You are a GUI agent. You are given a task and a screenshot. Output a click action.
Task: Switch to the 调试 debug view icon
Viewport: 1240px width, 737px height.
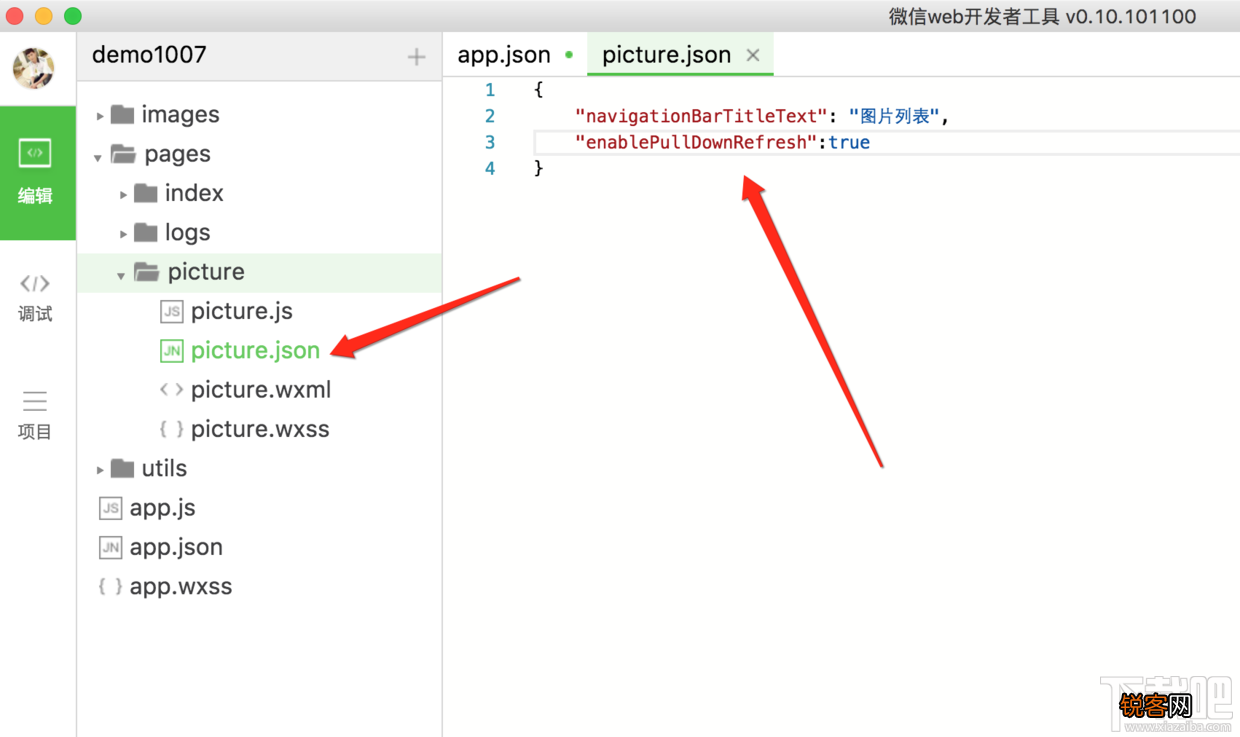click(x=35, y=284)
